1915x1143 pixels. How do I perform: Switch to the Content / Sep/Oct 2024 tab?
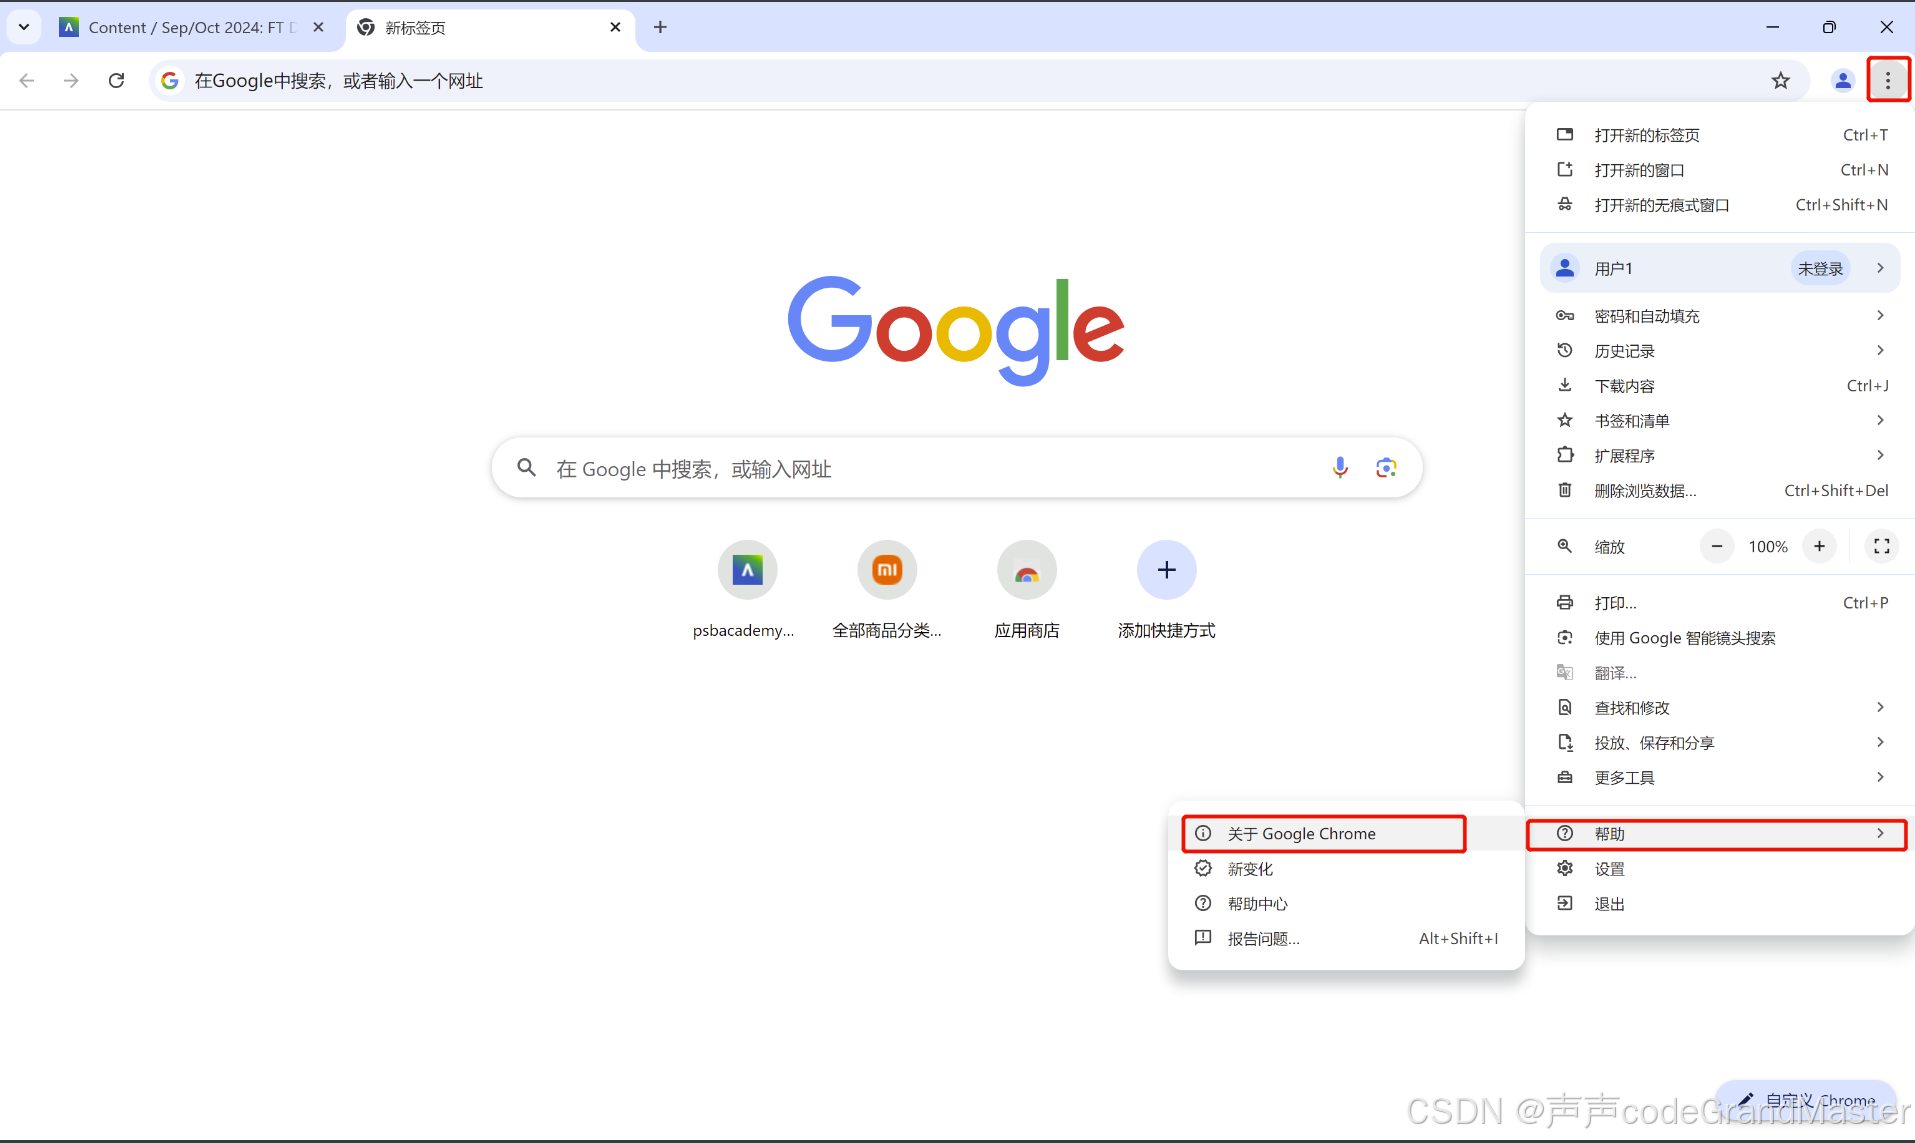click(190, 27)
